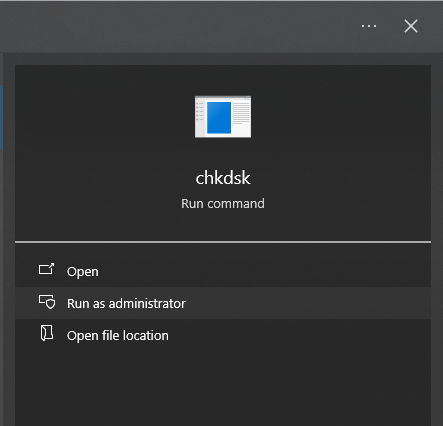Click the Run as administrator shield icon
Image resolution: width=443 pixels, height=426 pixels.
(47, 302)
